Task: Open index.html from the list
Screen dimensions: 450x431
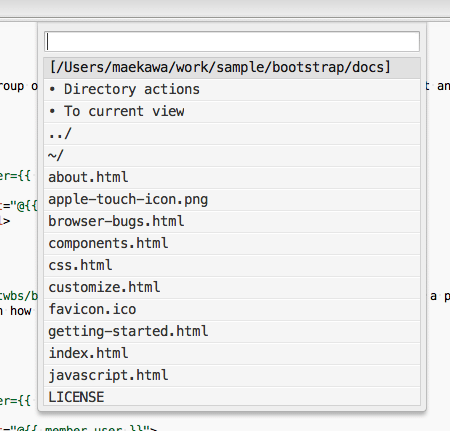Action: point(232,354)
